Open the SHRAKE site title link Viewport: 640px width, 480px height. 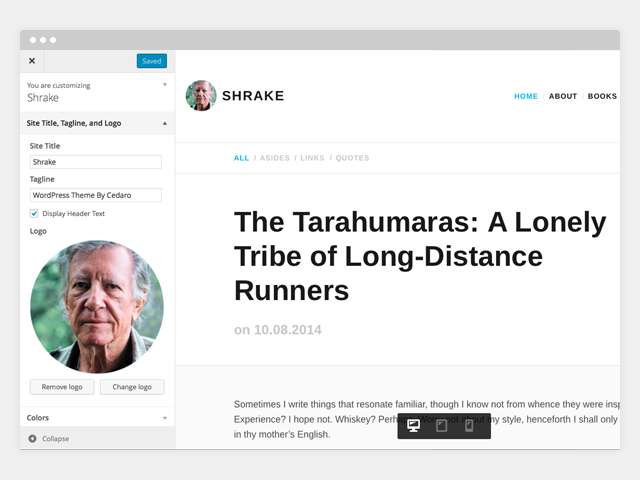coord(253,96)
